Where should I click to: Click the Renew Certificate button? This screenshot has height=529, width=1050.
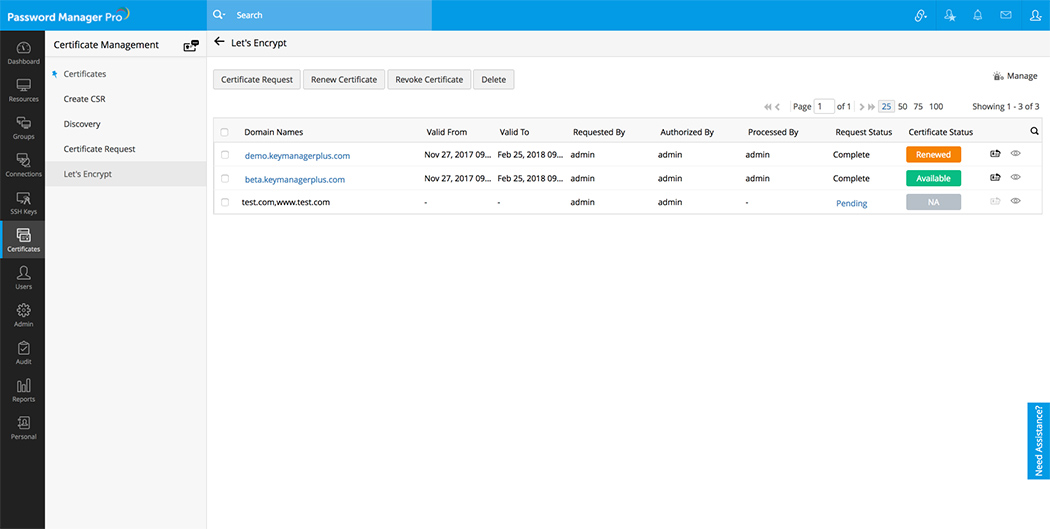pyautogui.click(x=344, y=79)
